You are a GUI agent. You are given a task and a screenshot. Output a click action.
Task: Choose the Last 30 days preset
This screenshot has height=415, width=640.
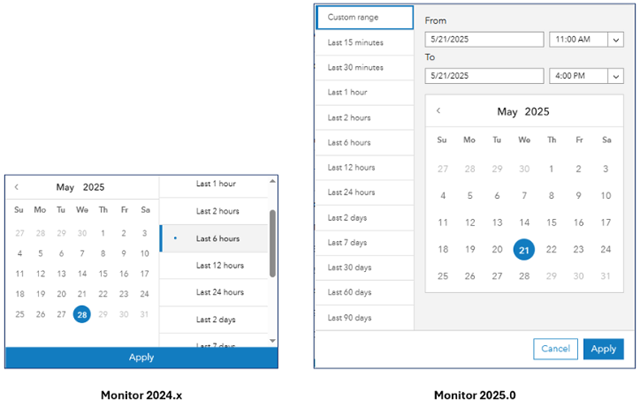click(x=365, y=267)
